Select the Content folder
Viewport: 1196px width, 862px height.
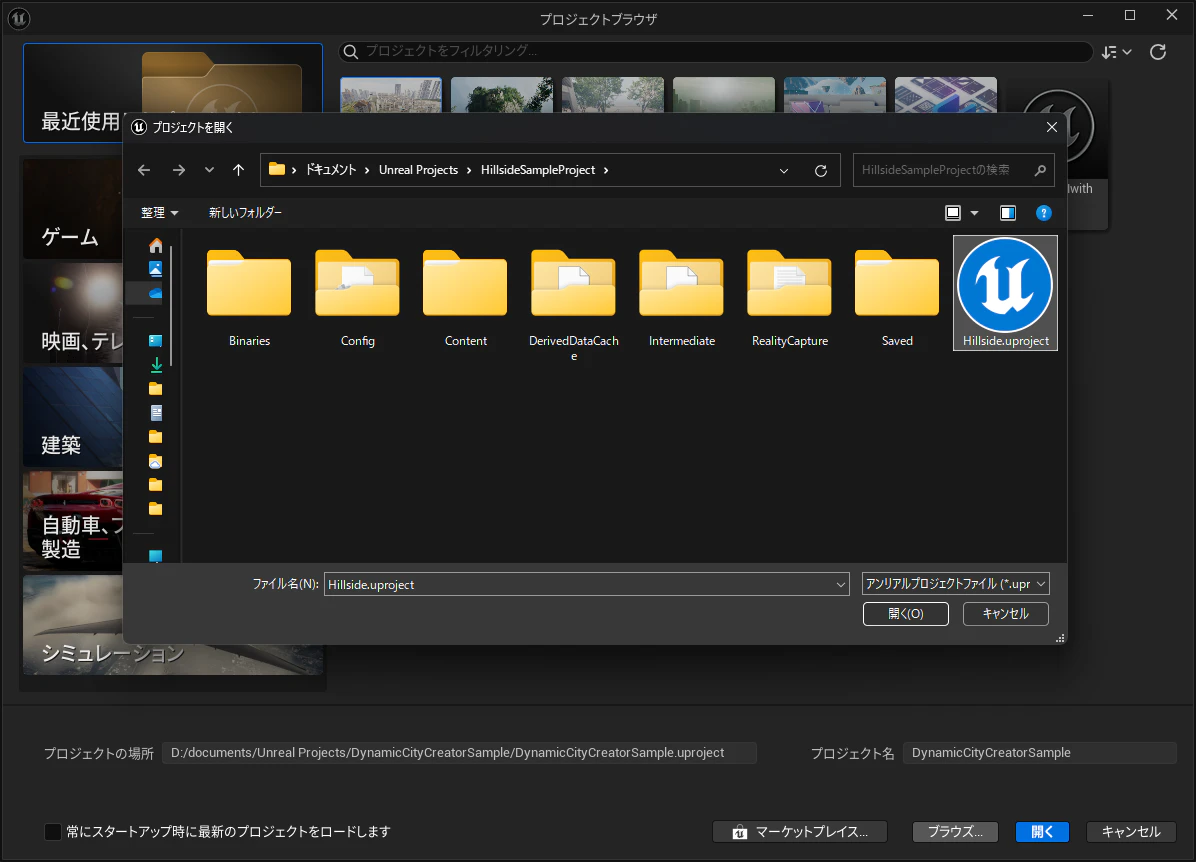pos(465,299)
